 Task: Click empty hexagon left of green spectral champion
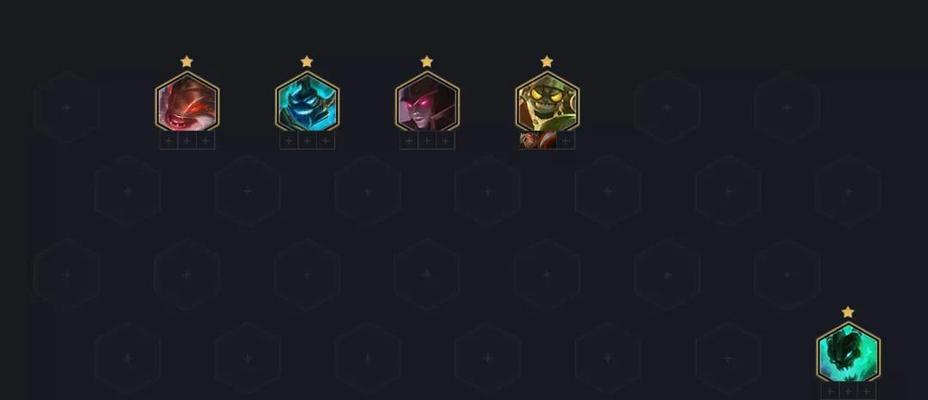(x=728, y=358)
